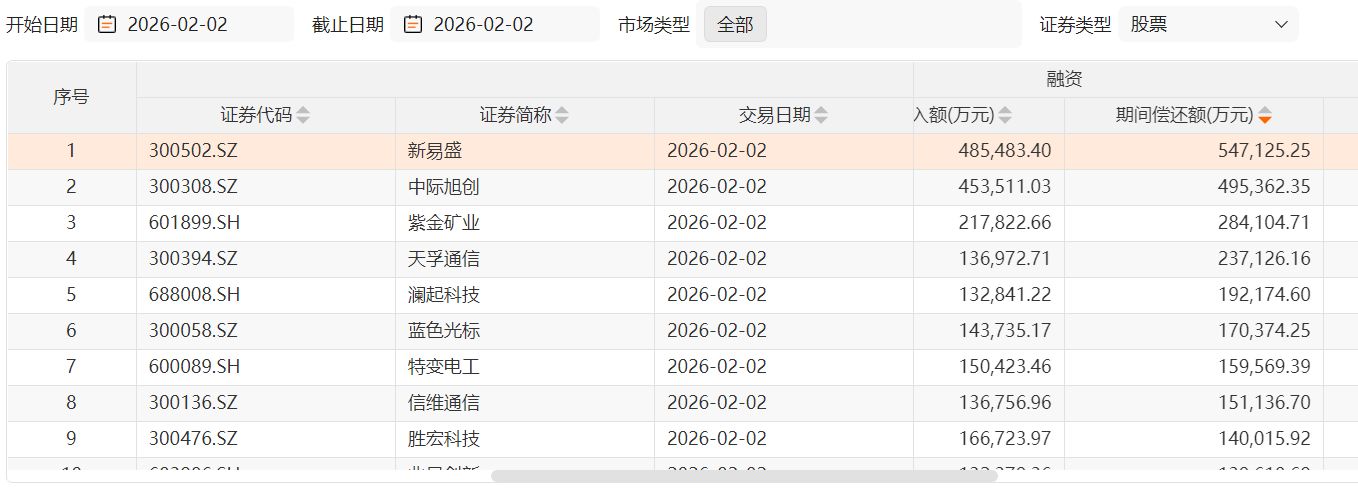Click stock name 胜宏科技

pos(444,440)
